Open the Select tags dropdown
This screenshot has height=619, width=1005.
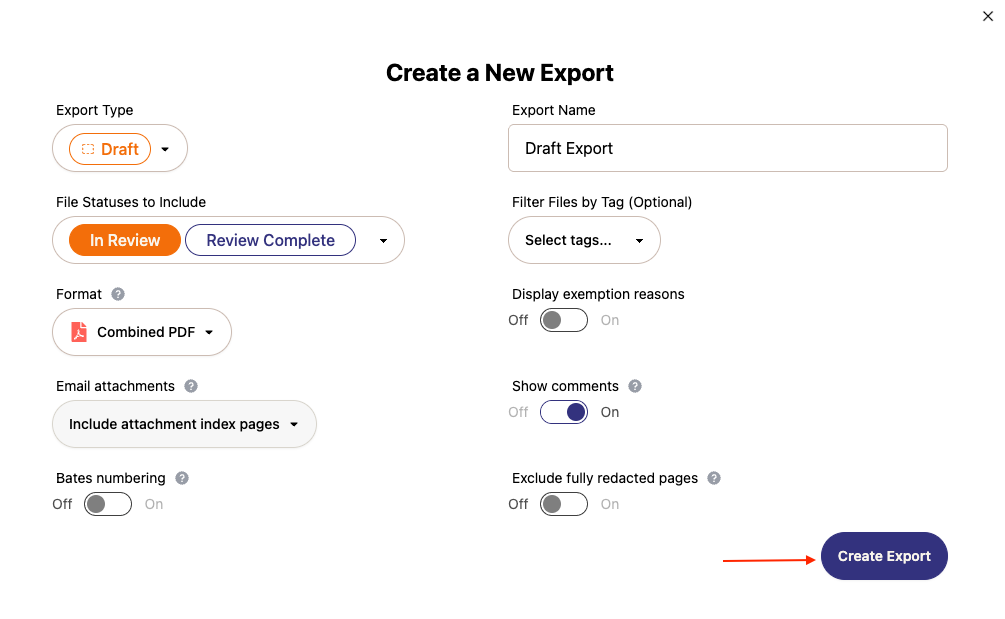[584, 240]
